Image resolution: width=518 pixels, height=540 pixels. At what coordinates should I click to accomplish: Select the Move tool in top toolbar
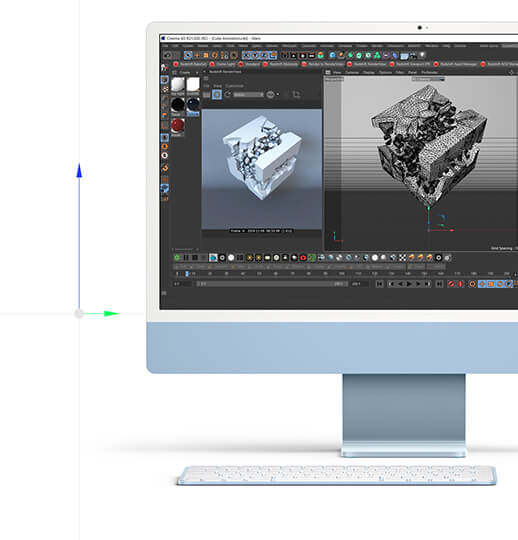pos(197,55)
